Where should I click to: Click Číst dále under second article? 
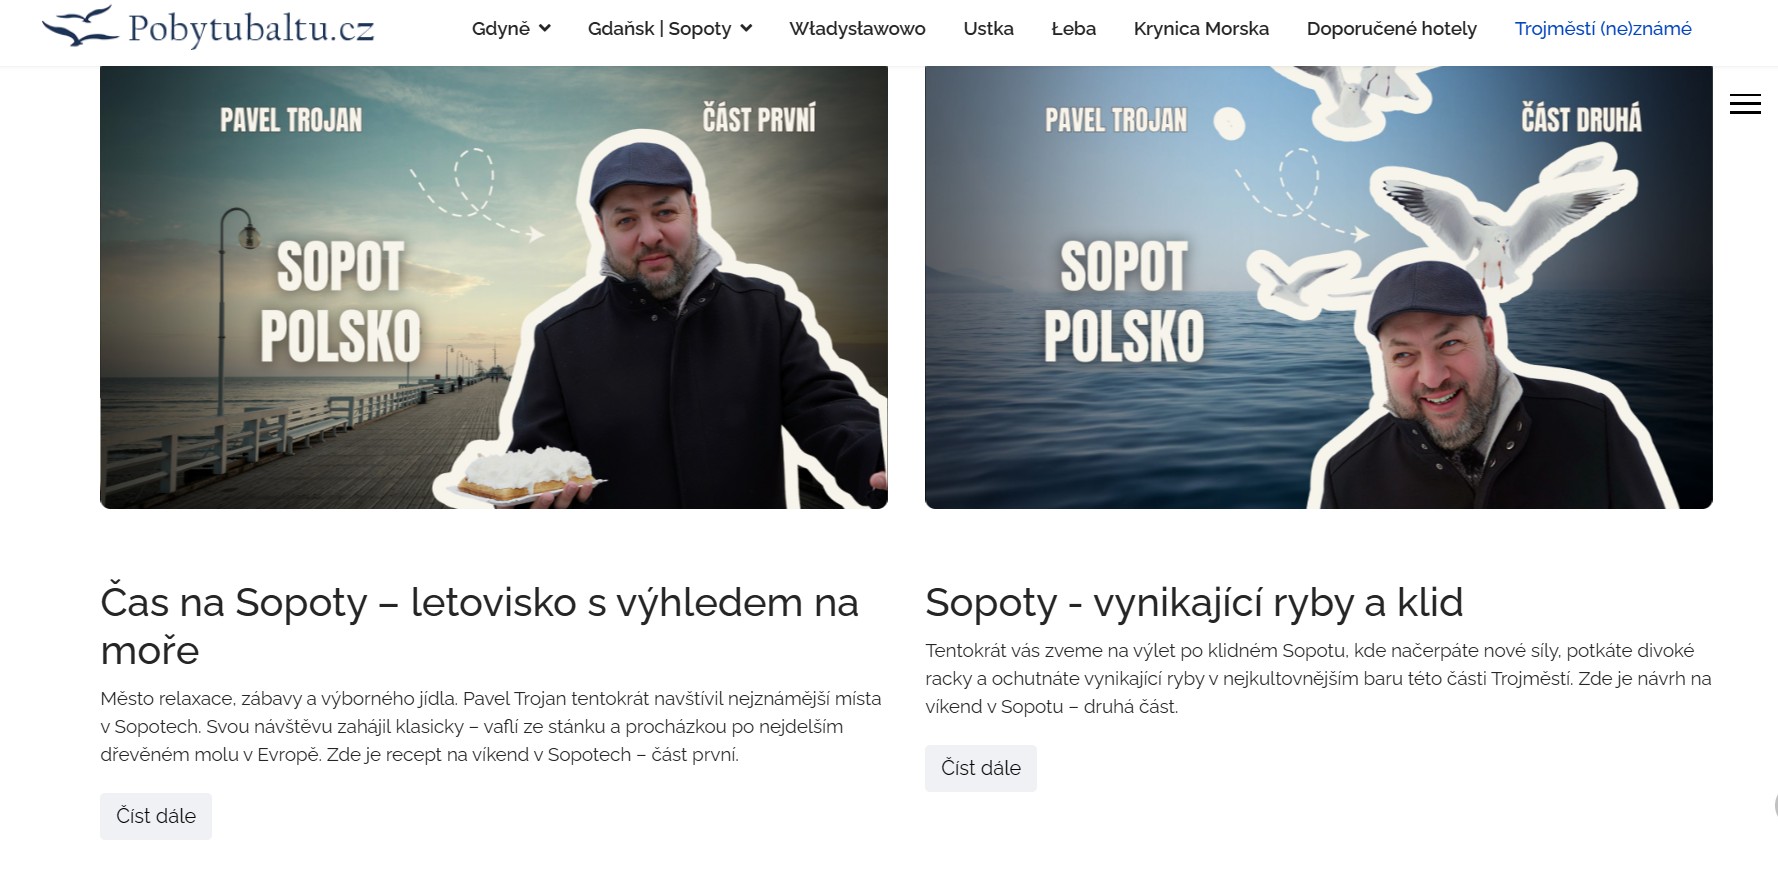pyautogui.click(x=981, y=768)
